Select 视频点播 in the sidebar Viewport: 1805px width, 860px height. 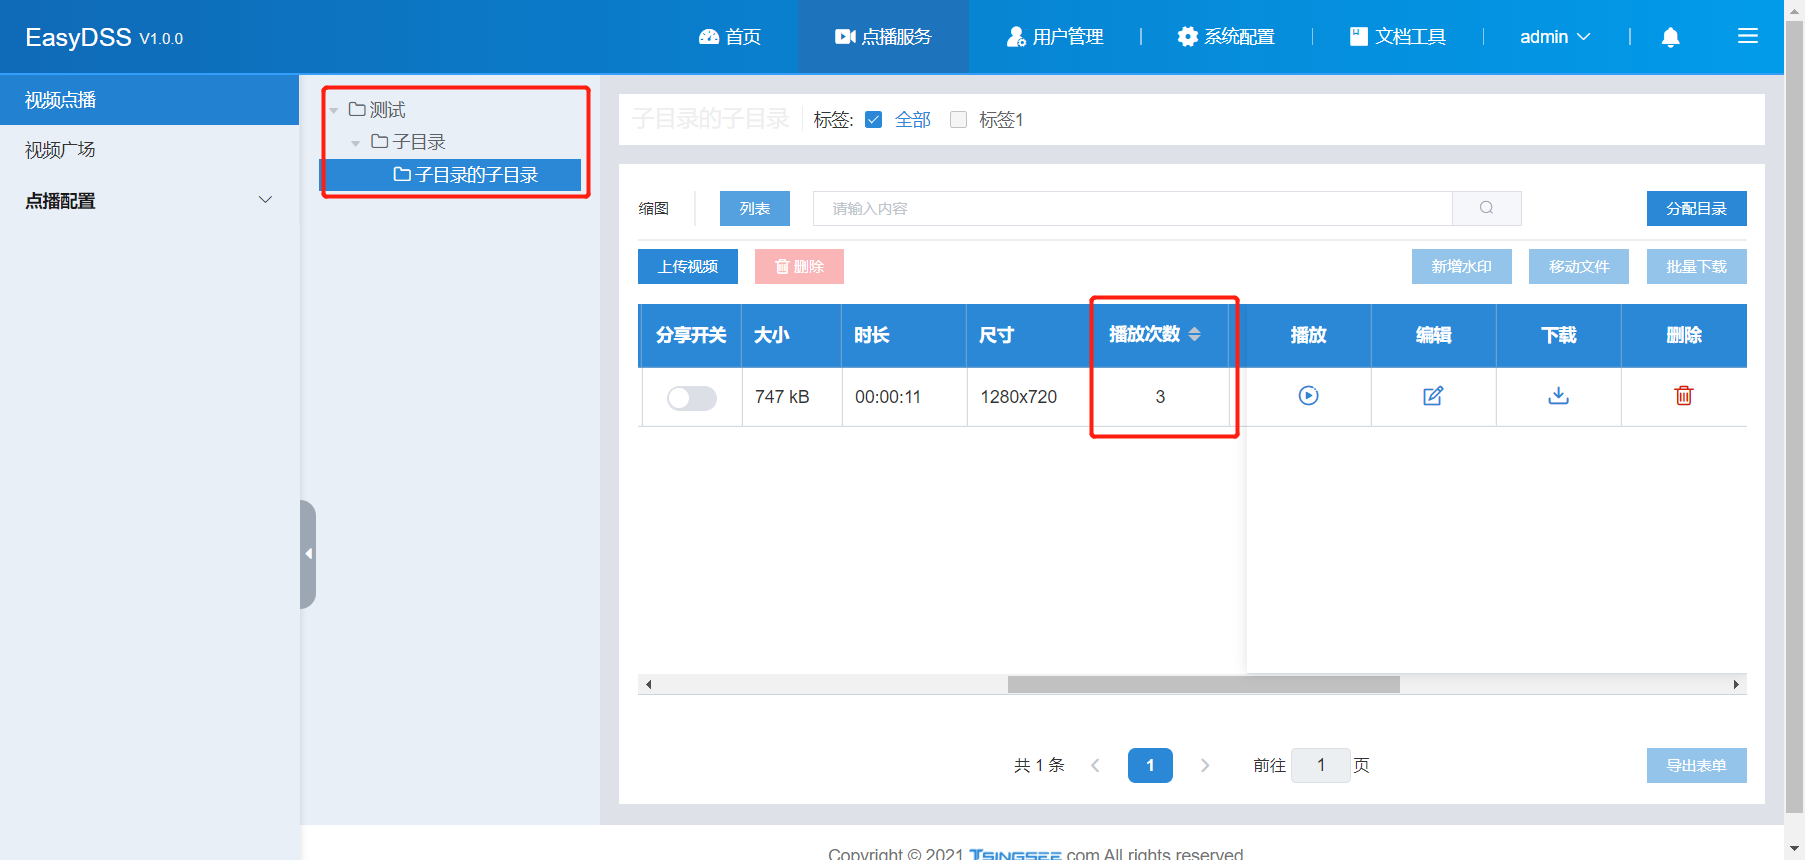149,100
